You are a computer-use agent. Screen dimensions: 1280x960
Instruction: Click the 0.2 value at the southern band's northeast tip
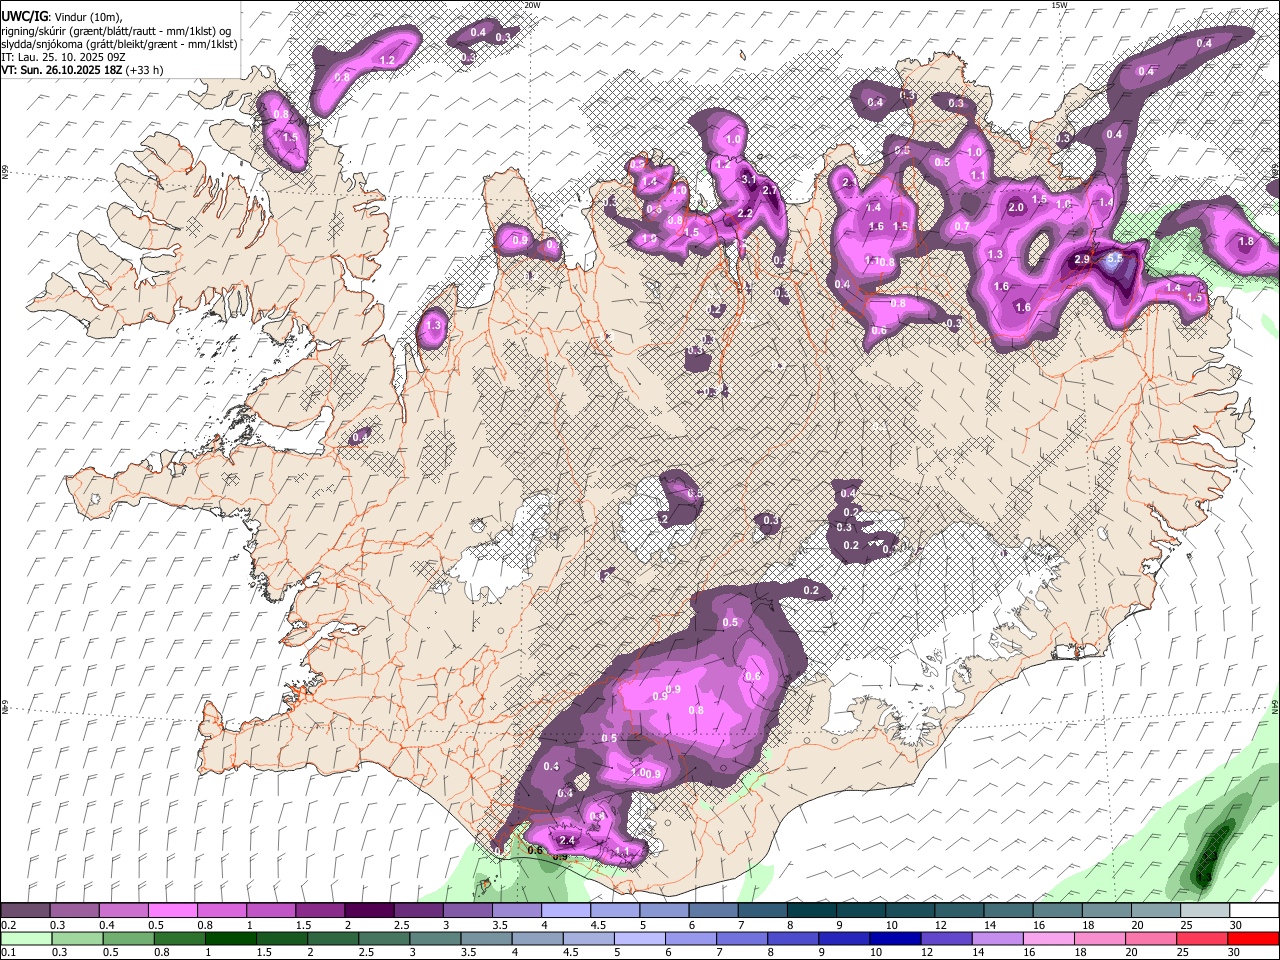click(812, 591)
